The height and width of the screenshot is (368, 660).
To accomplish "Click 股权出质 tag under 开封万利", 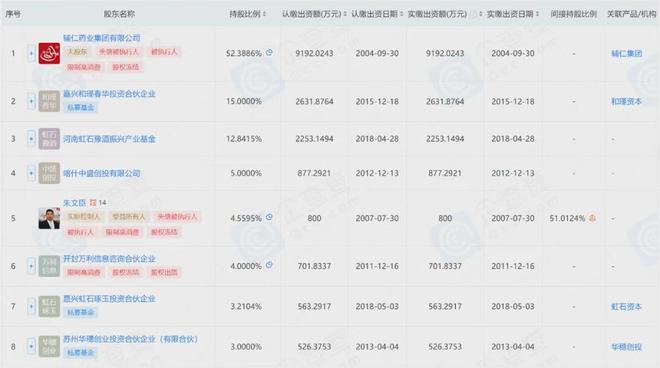I will coord(164,272).
